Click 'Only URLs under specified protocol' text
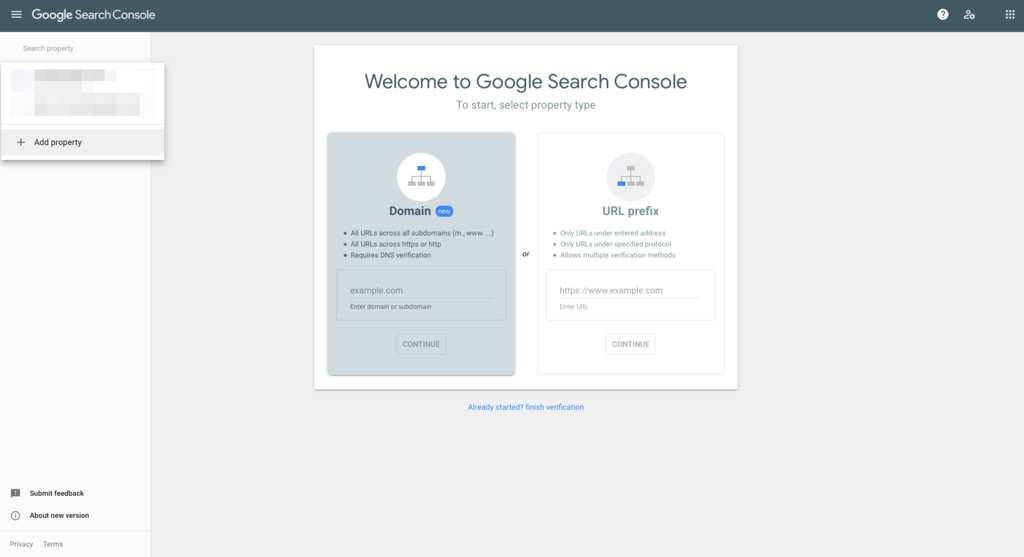1024x557 pixels. [x=615, y=244]
